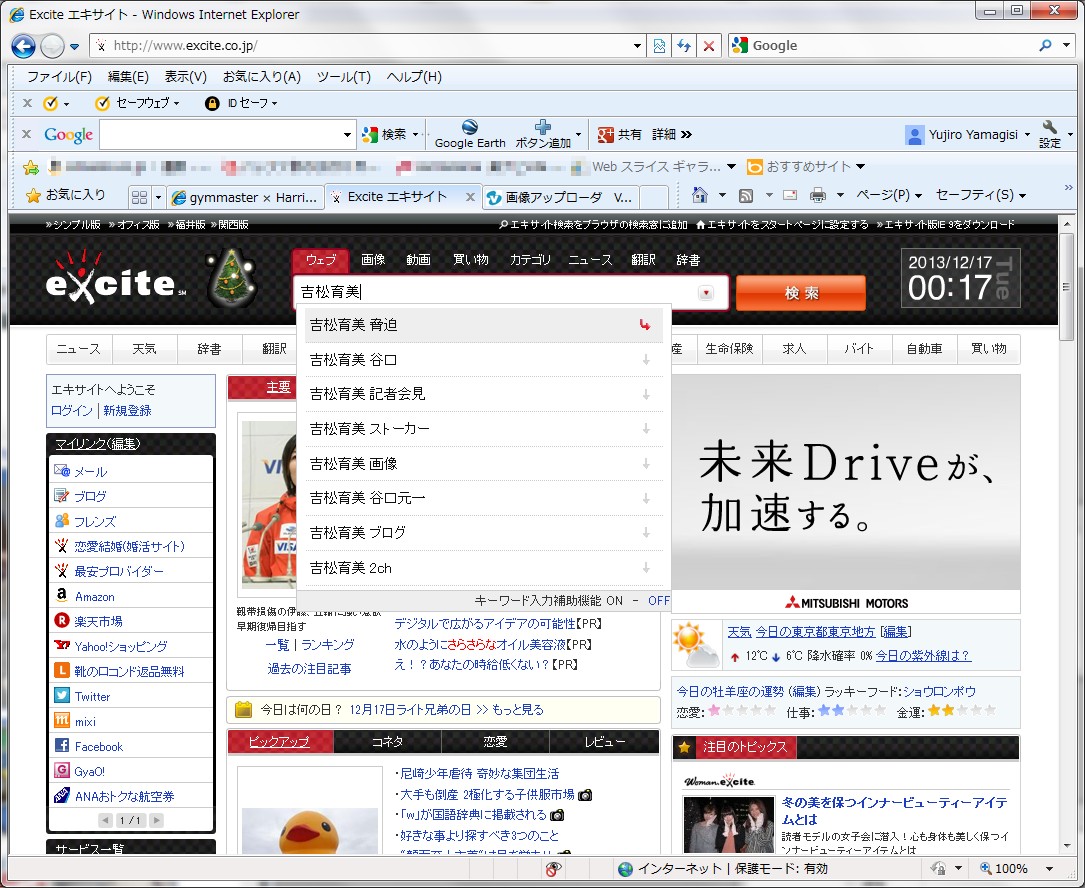This screenshot has width=1085, height=888.
Task: Click the Read mail envelope icon
Action: 790,196
